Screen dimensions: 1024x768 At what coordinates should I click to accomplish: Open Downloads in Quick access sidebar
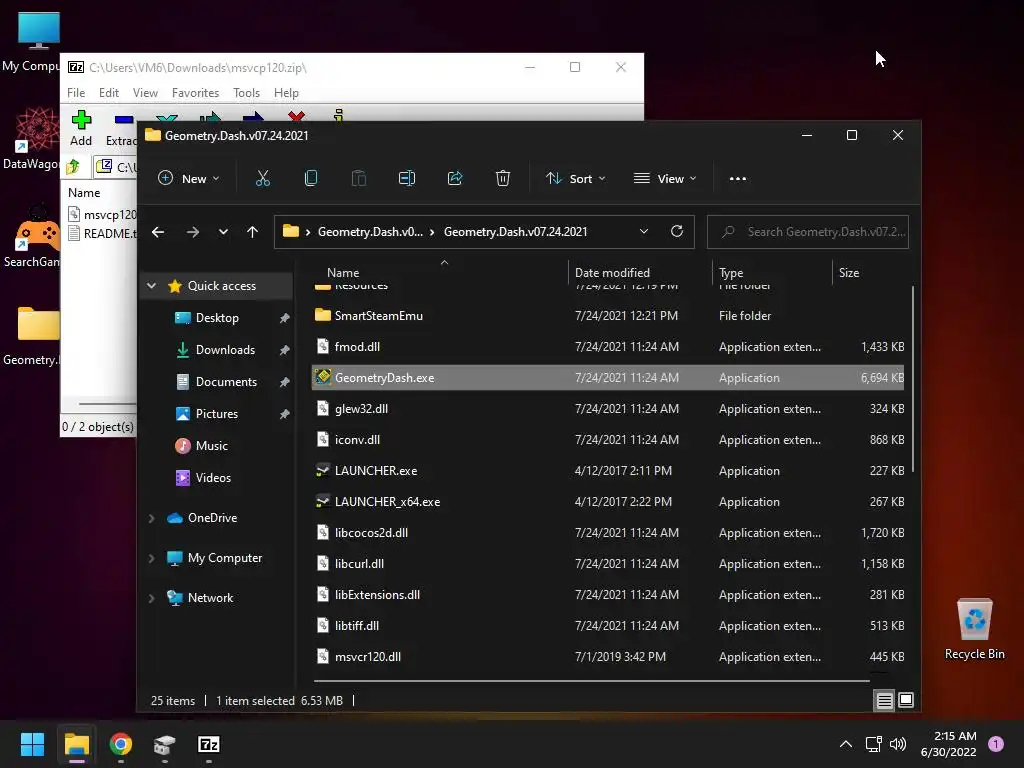pyautogui.click(x=225, y=350)
